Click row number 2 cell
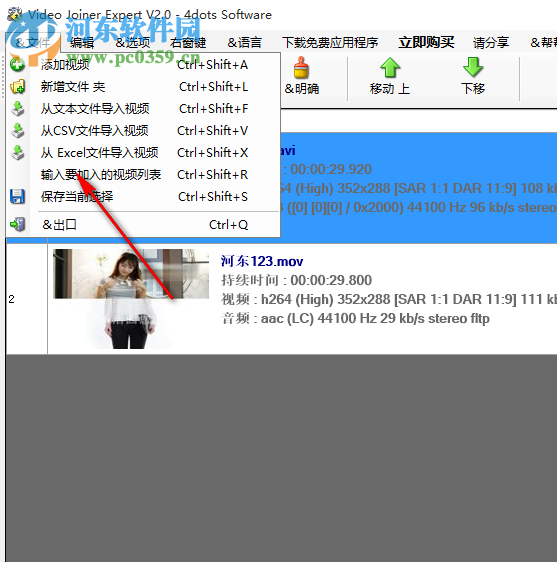Image resolution: width=557 pixels, height=562 pixels. [27, 299]
